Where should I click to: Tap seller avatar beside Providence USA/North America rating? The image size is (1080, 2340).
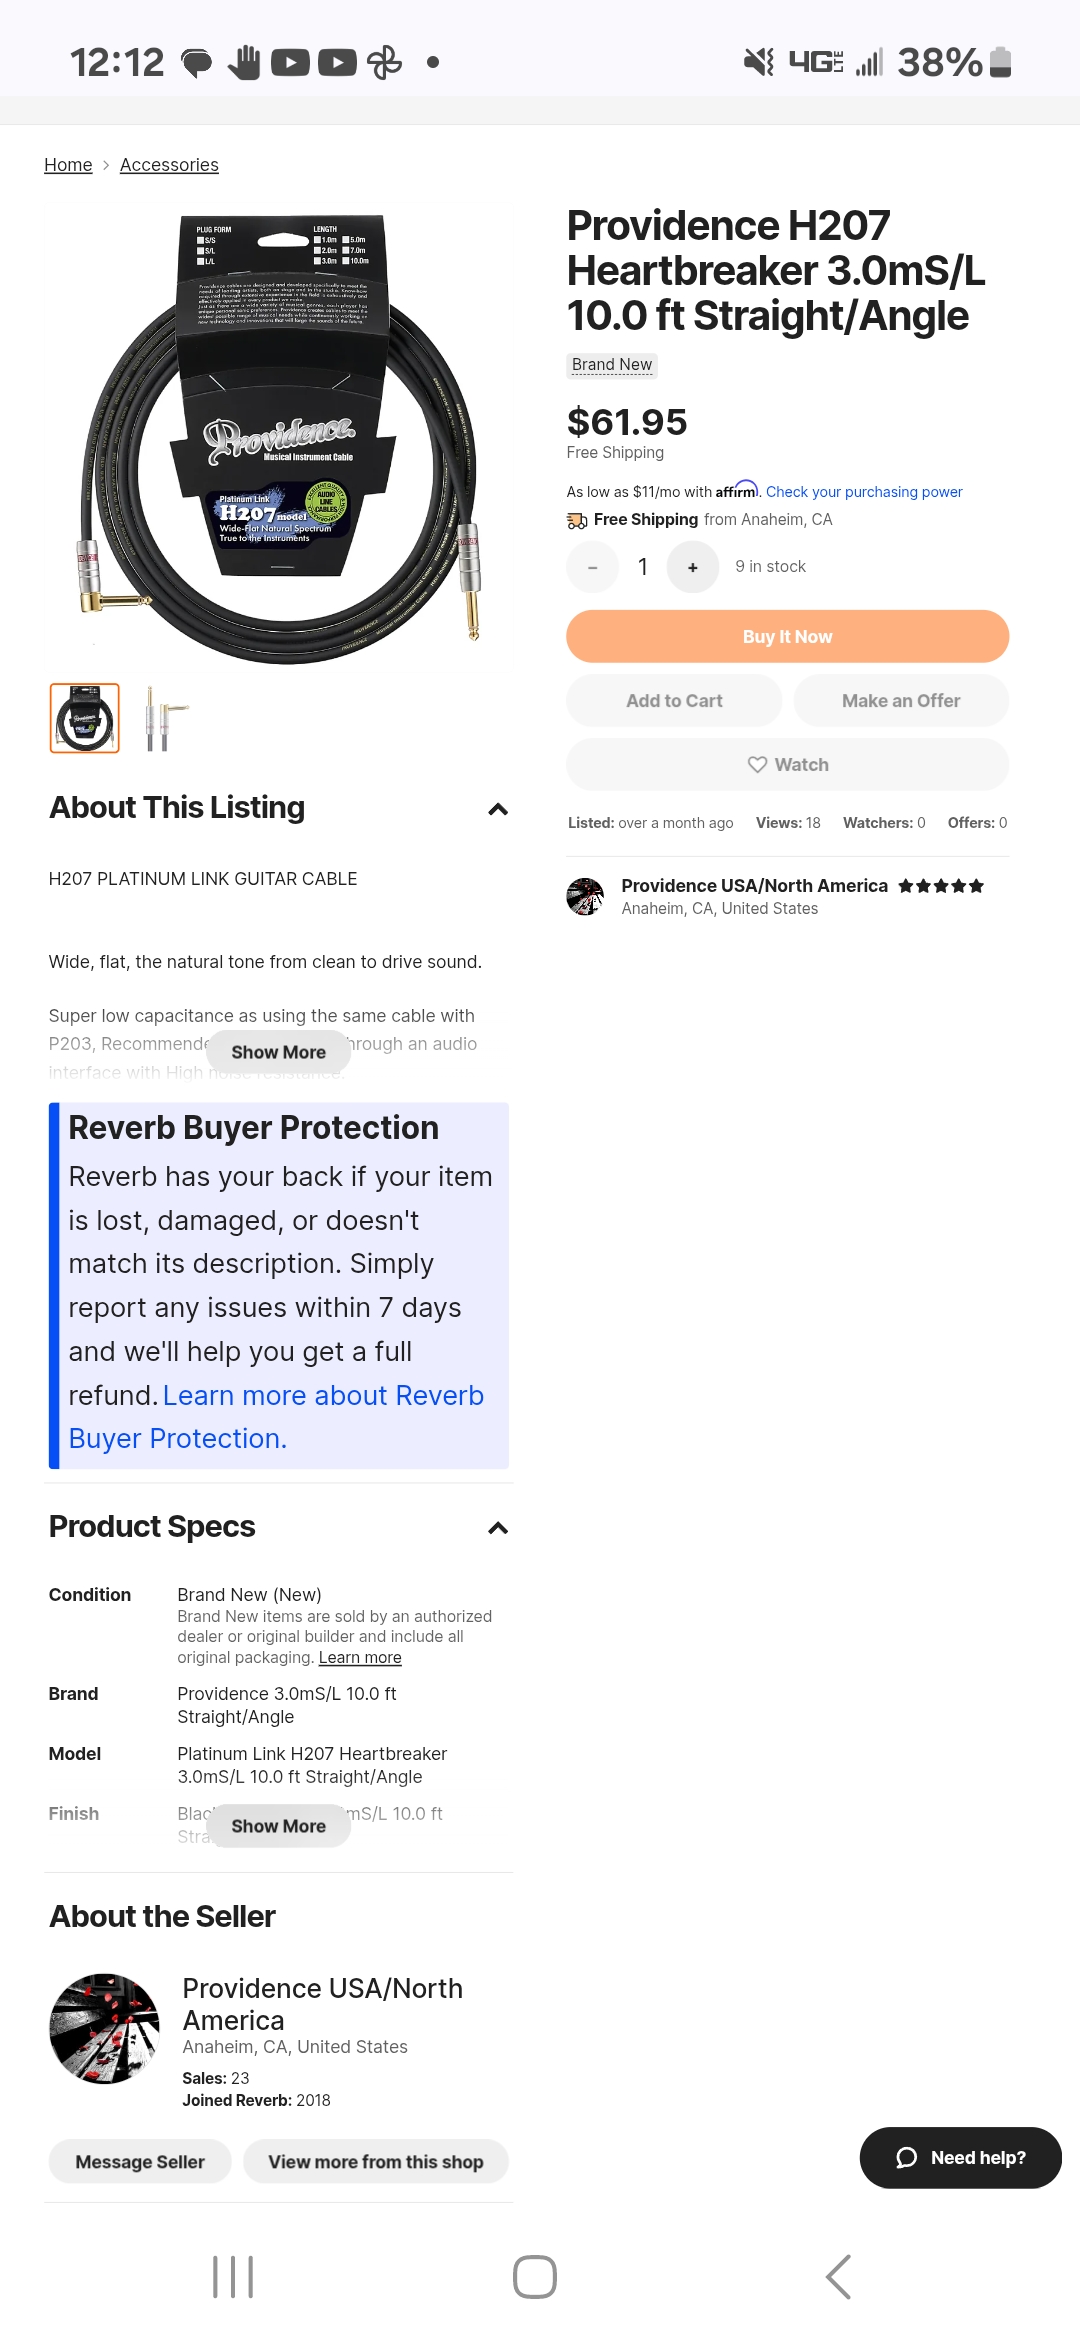(x=585, y=897)
